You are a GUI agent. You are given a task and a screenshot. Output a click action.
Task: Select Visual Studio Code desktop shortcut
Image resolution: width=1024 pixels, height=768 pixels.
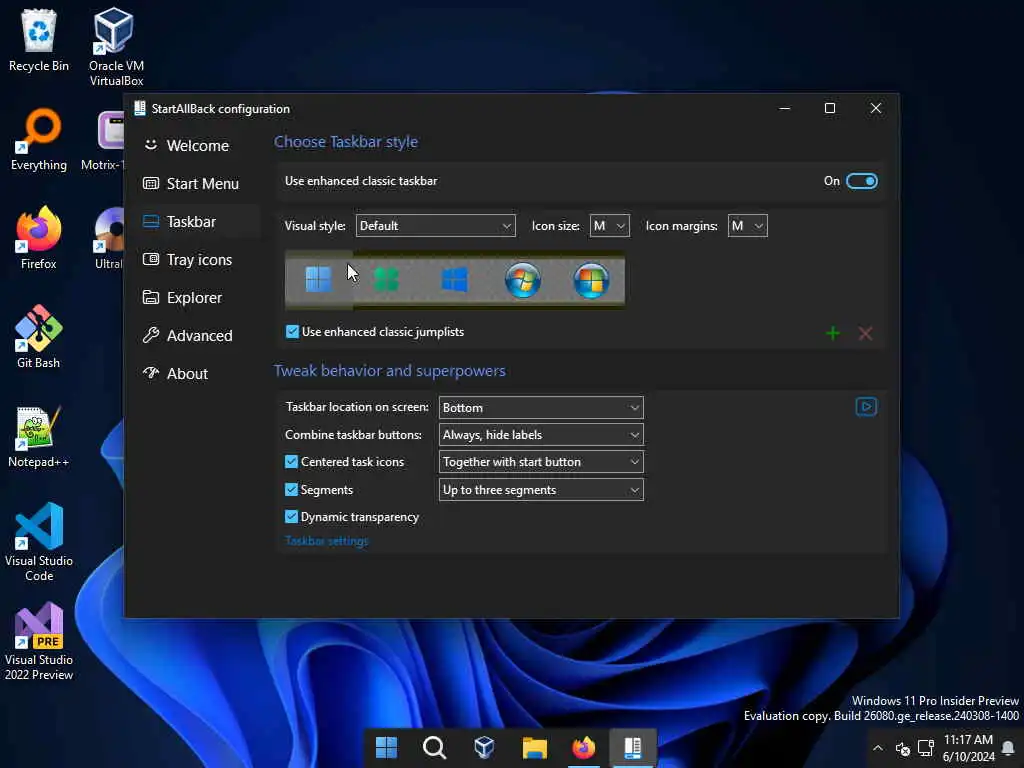tap(39, 542)
